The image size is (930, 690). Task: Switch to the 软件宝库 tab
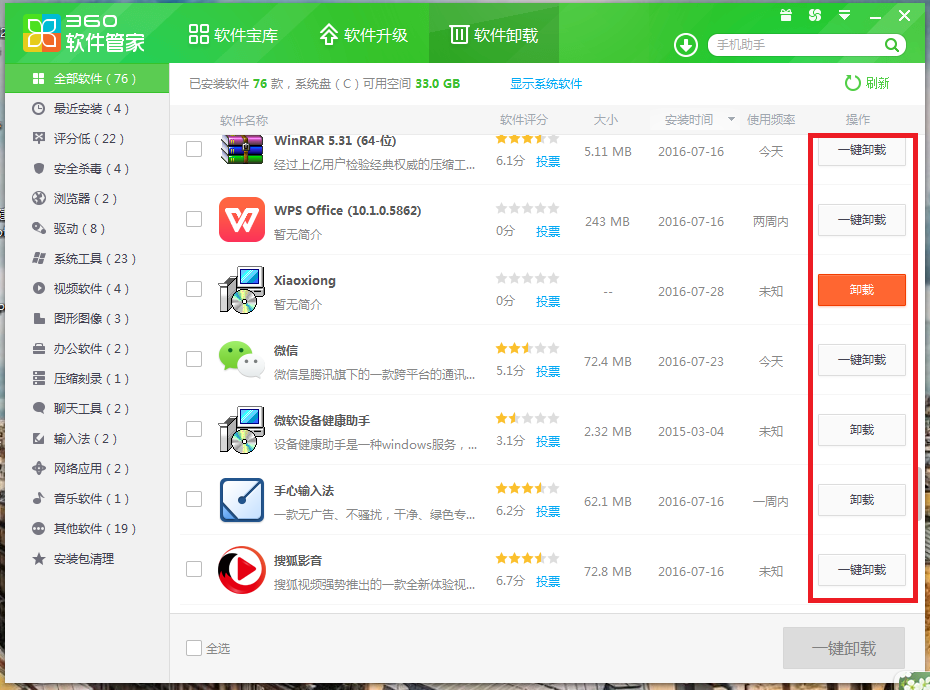[232, 35]
